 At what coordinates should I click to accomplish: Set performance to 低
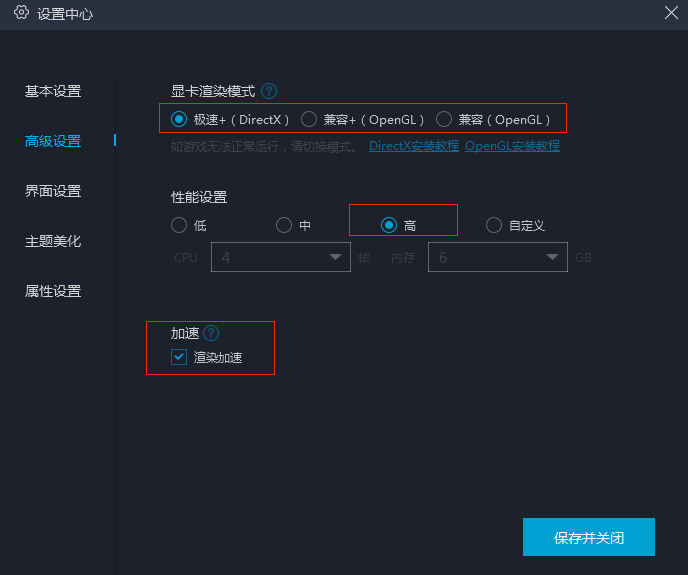click(x=179, y=225)
